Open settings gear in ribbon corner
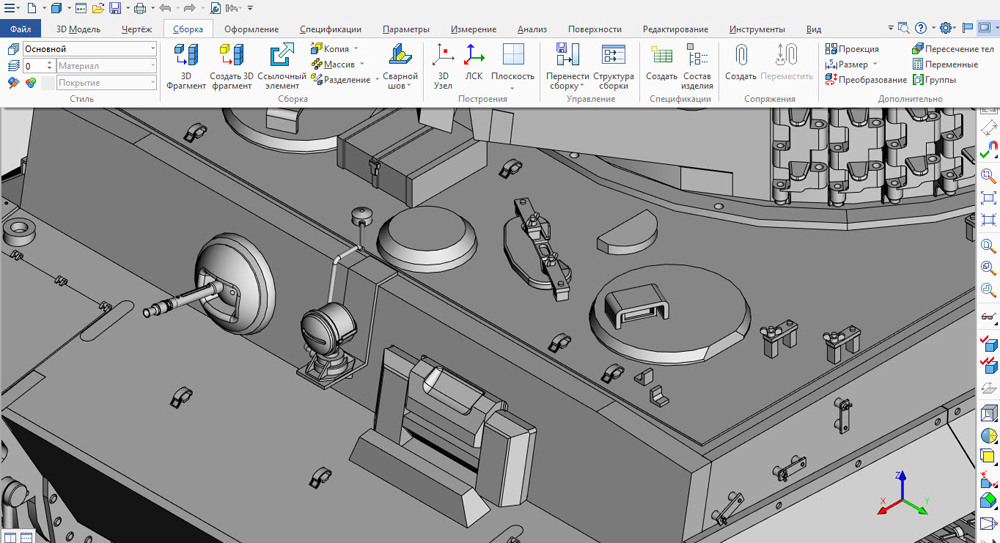 point(946,27)
